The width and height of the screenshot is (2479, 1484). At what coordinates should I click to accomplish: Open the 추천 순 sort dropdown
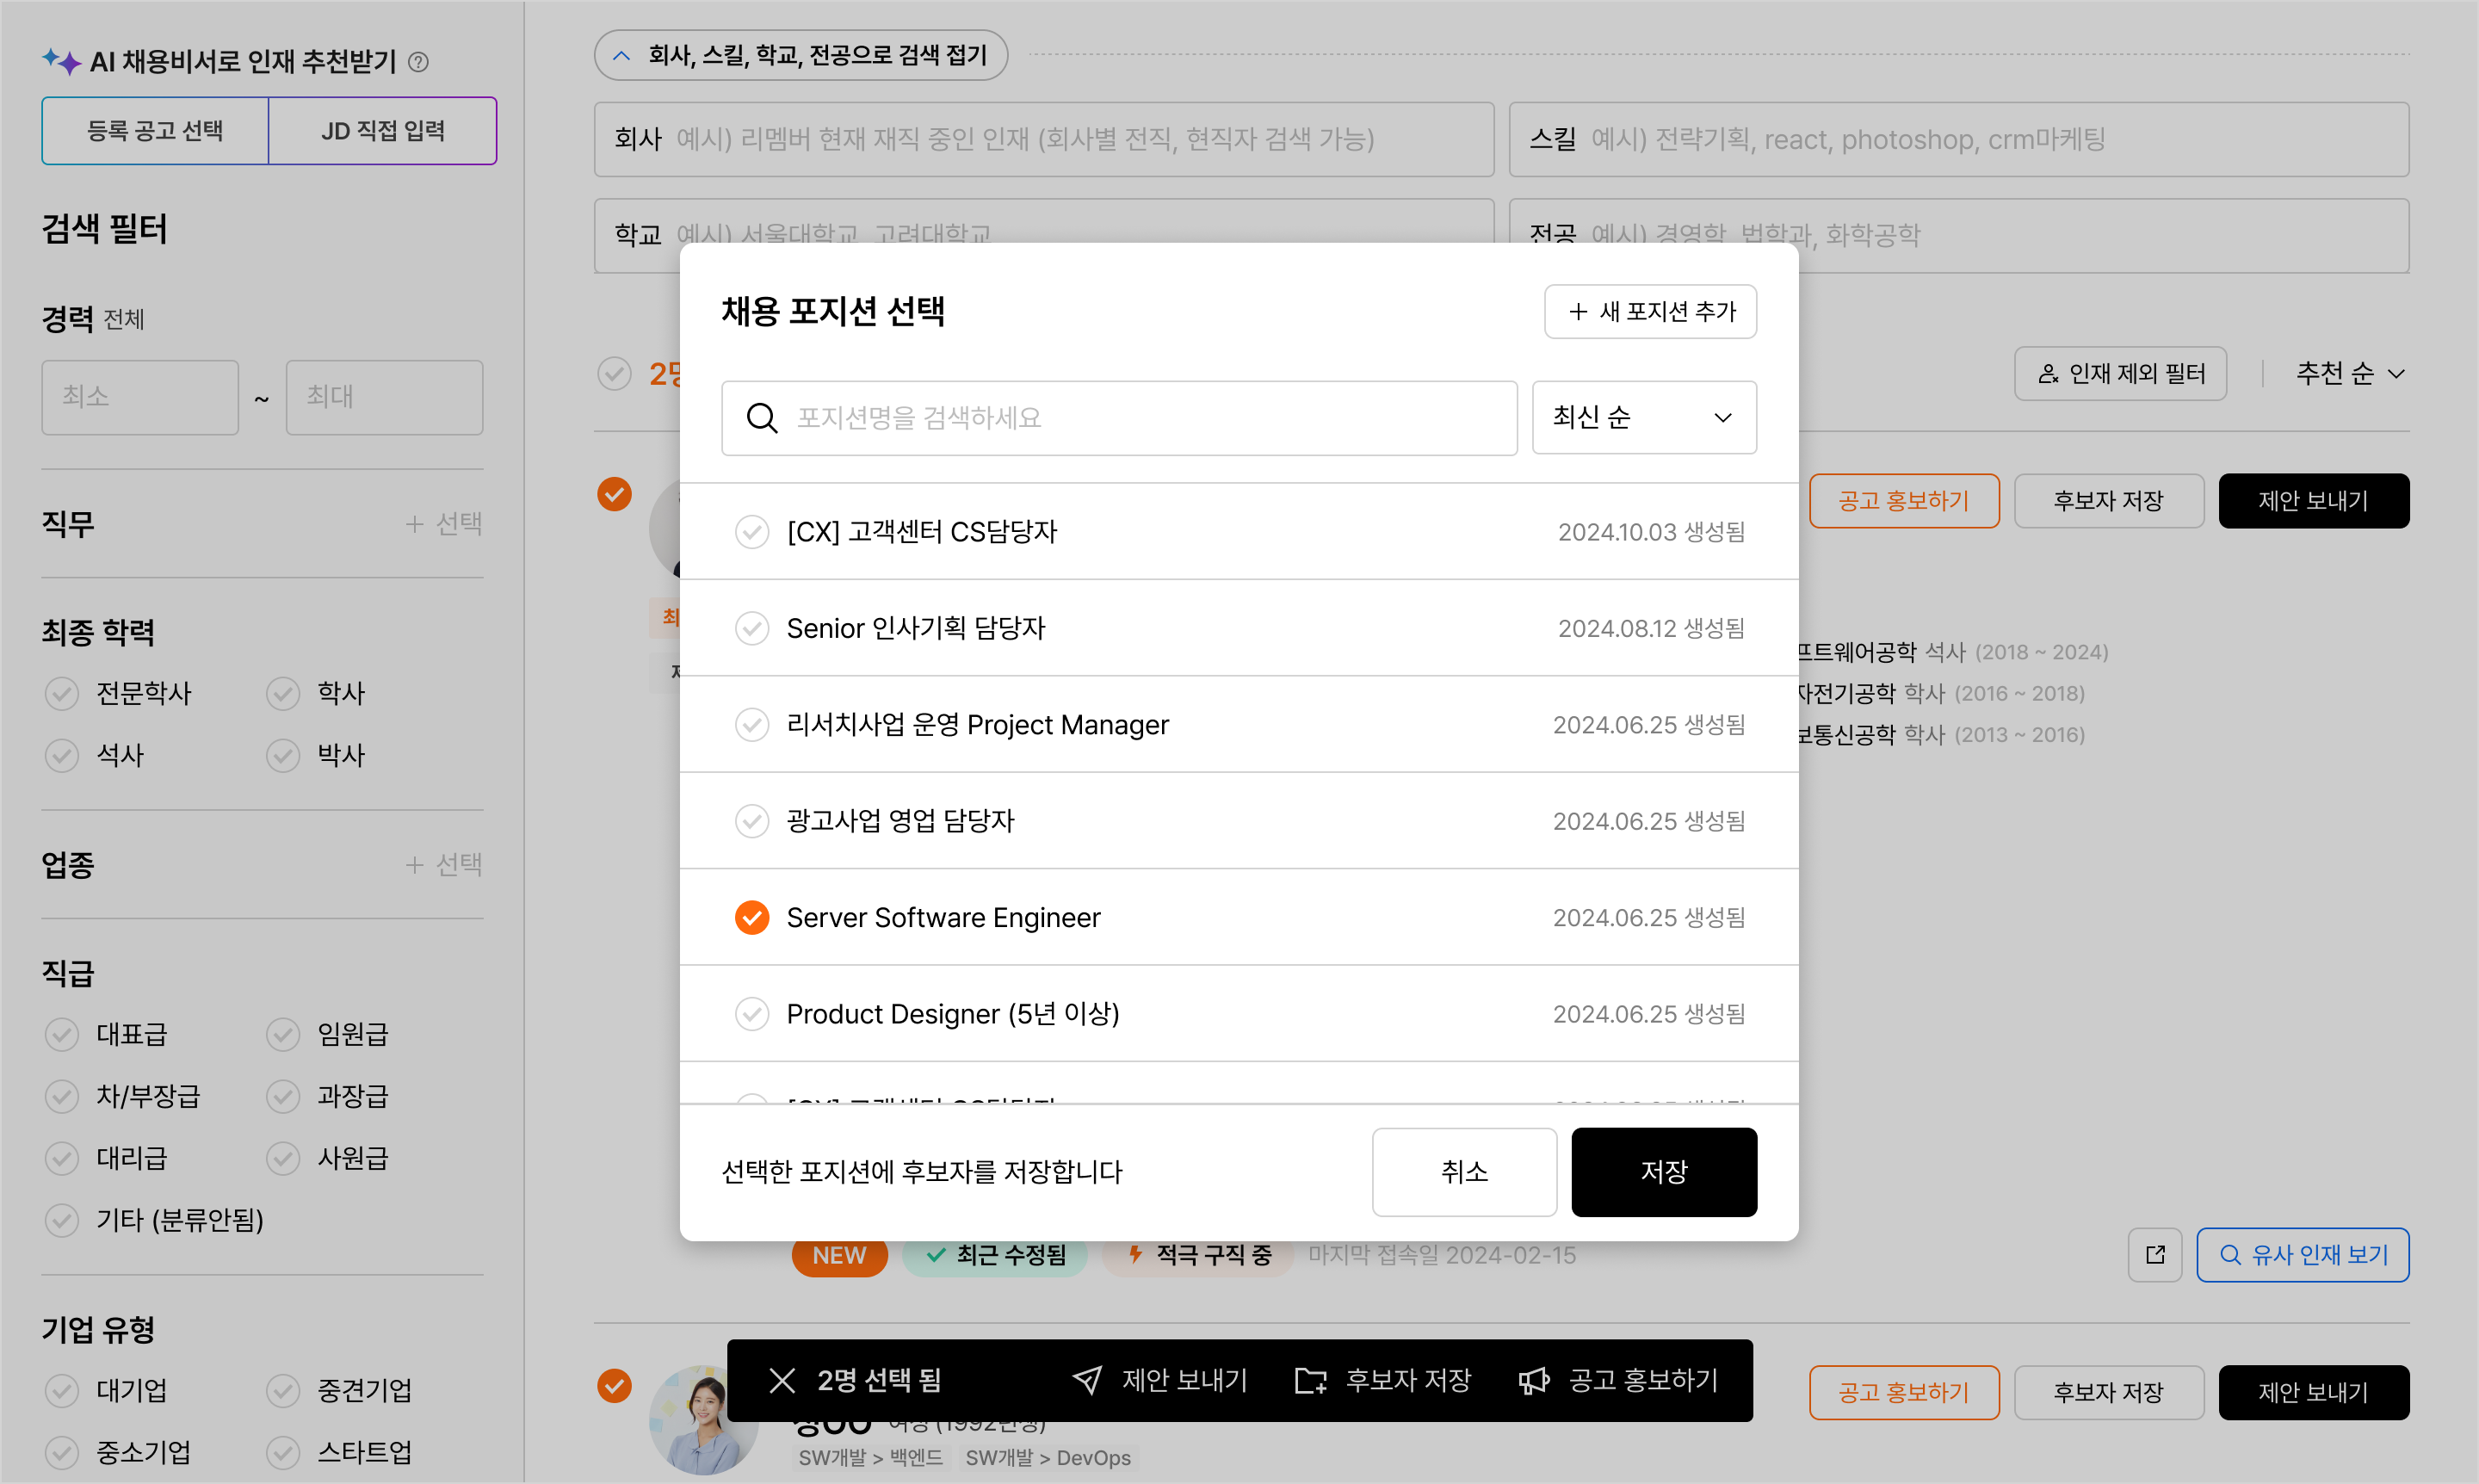[2349, 374]
